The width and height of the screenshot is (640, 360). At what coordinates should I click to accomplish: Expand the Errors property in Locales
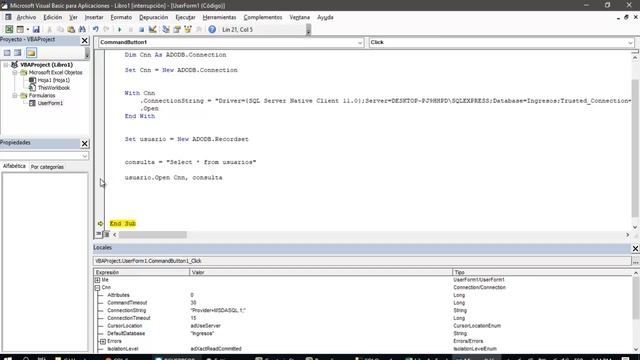(103, 341)
